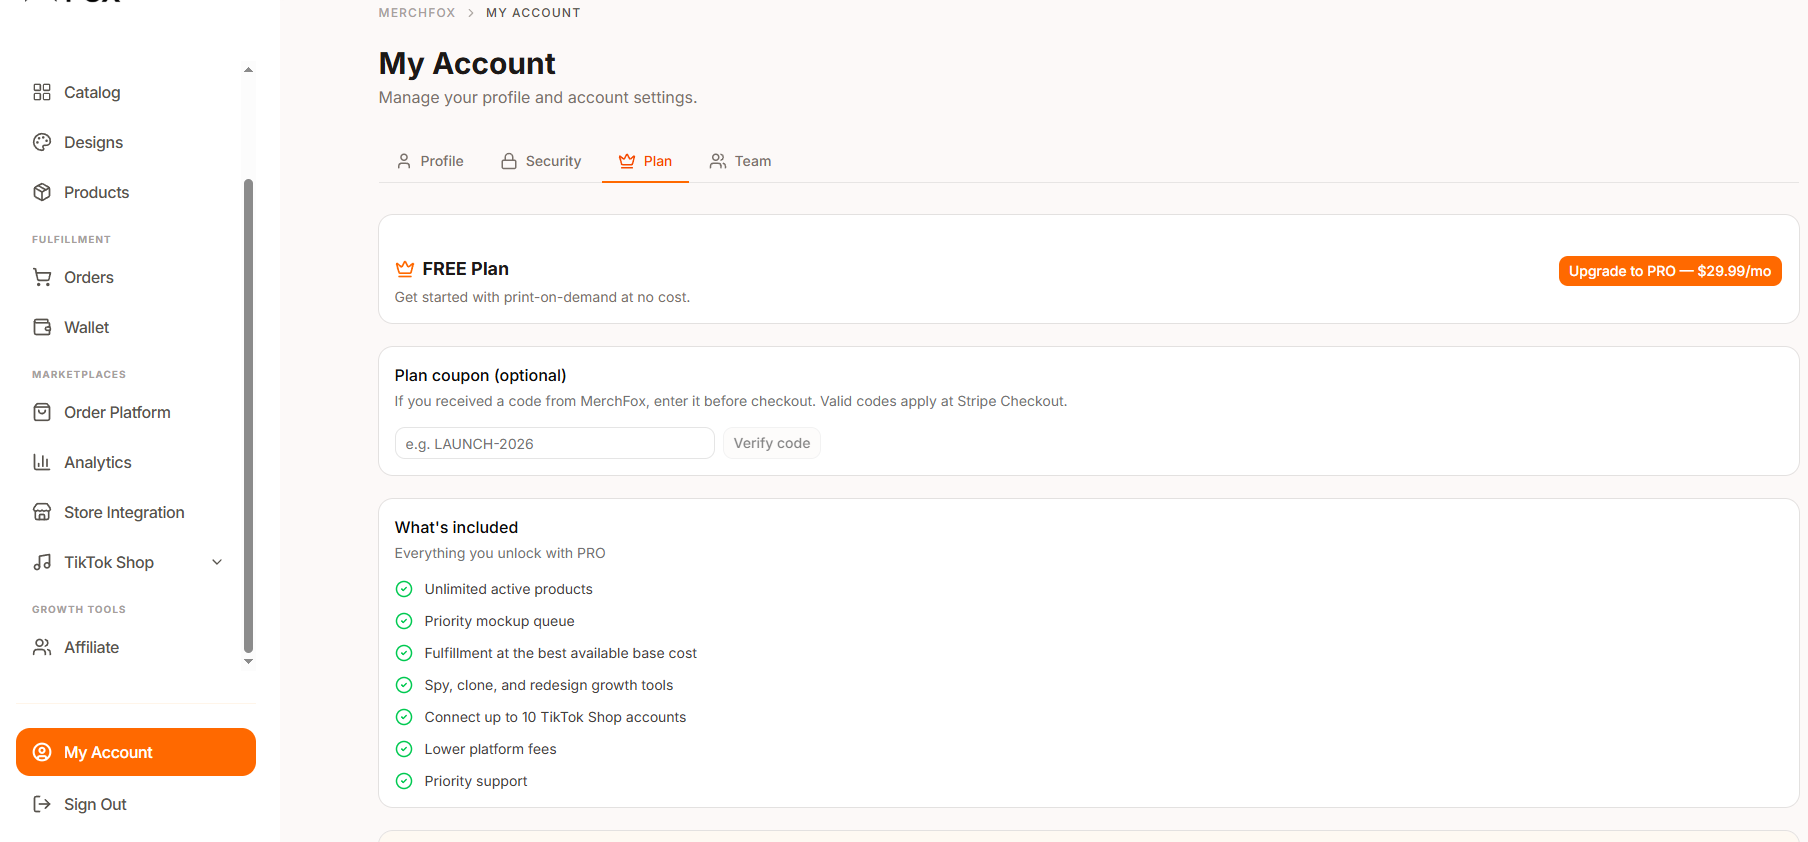Click the Security tab lock icon
Viewport: 1808px width, 842px height.
(x=509, y=161)
